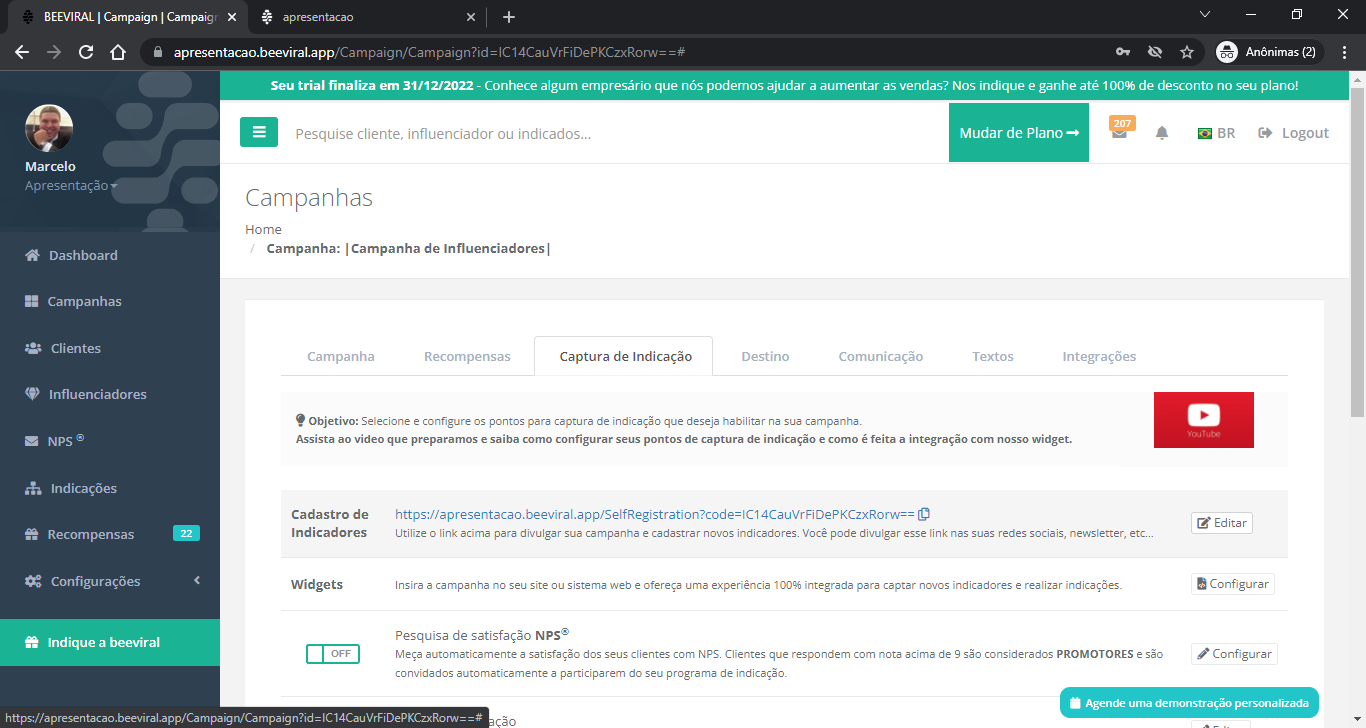The width and height of the screenshot is (1366, 728).
Task: Click Agende uma demonstração personalizada button
Action: [1189, 703]
